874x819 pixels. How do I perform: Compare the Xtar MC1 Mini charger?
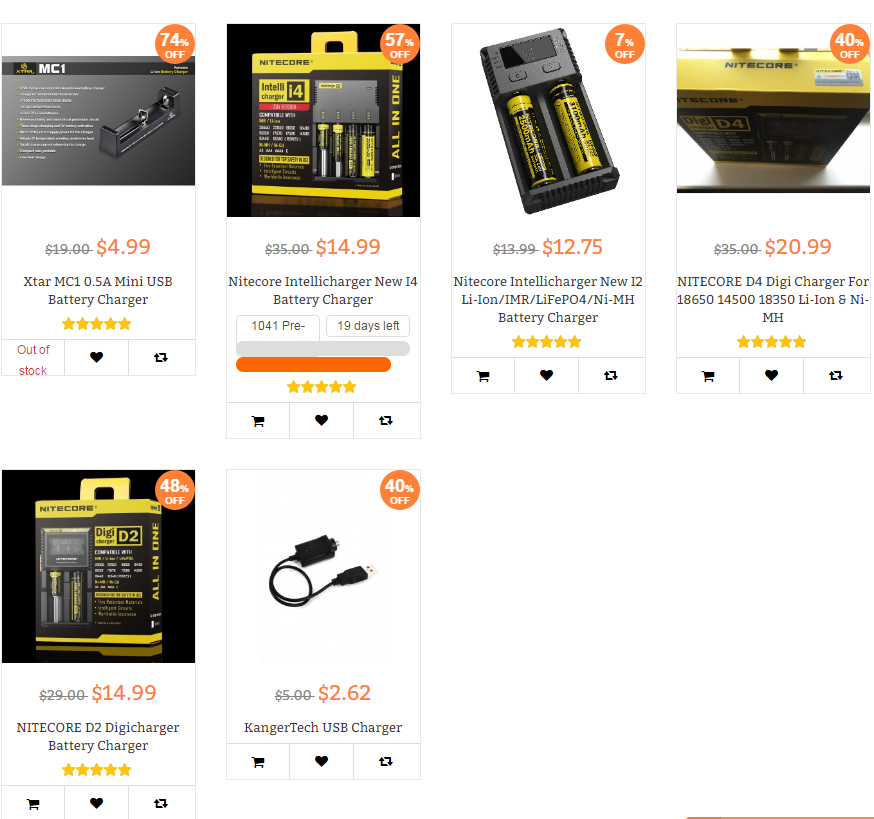pos(161,357)
